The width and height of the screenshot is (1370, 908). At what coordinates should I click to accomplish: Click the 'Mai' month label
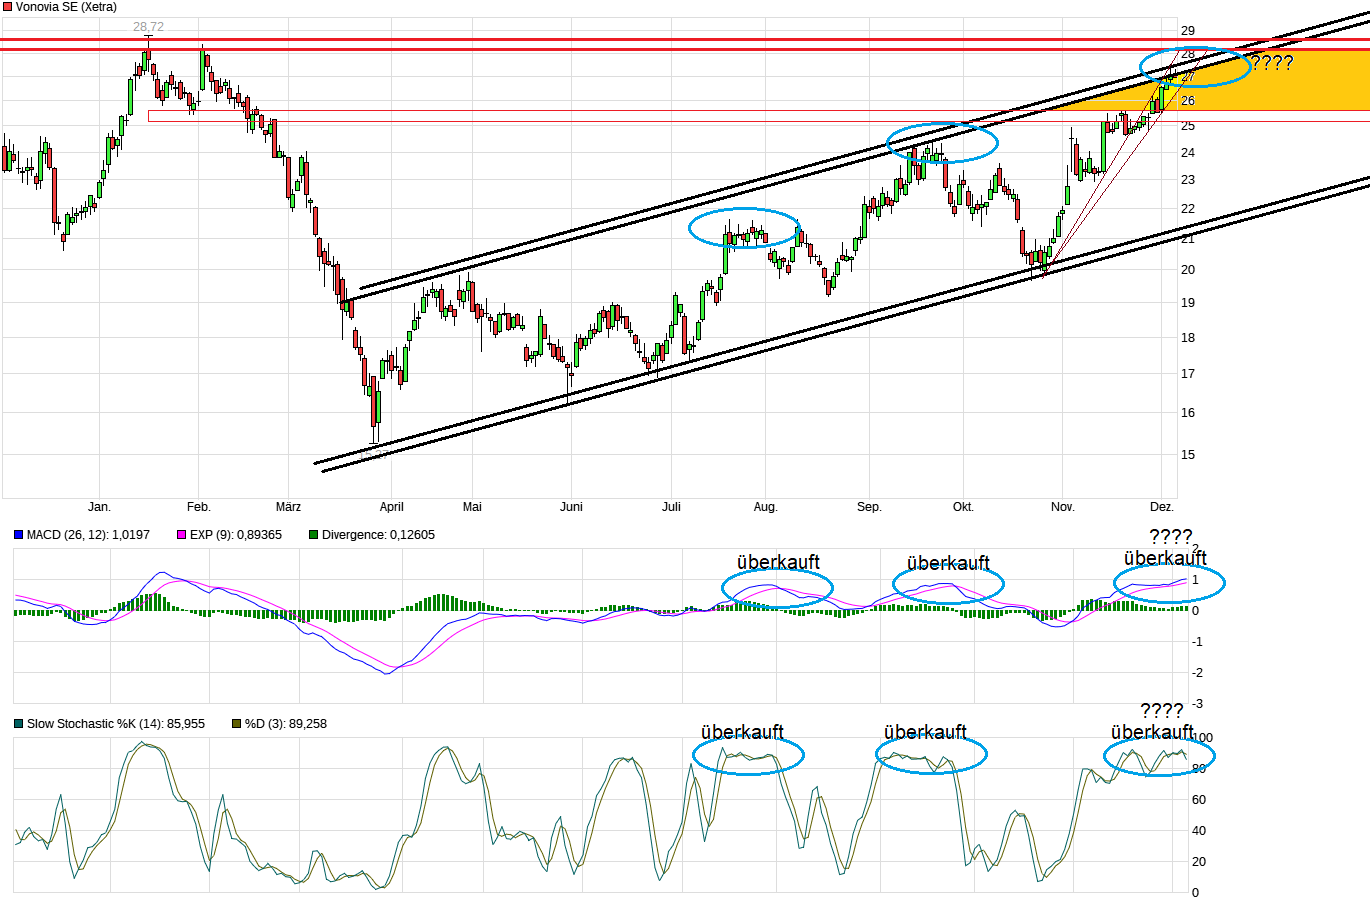472,507
